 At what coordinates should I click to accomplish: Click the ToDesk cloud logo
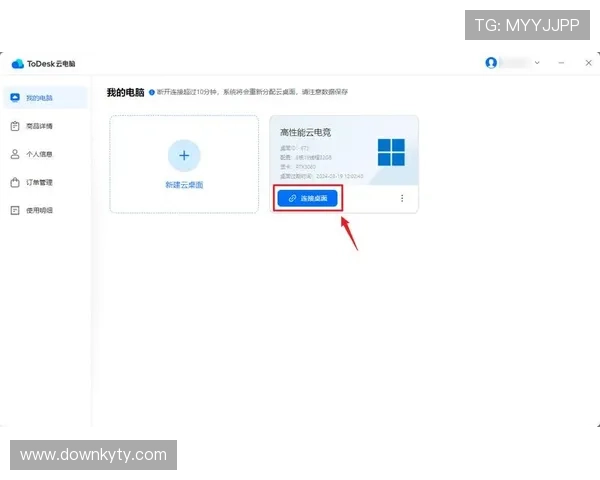[18, 64]
